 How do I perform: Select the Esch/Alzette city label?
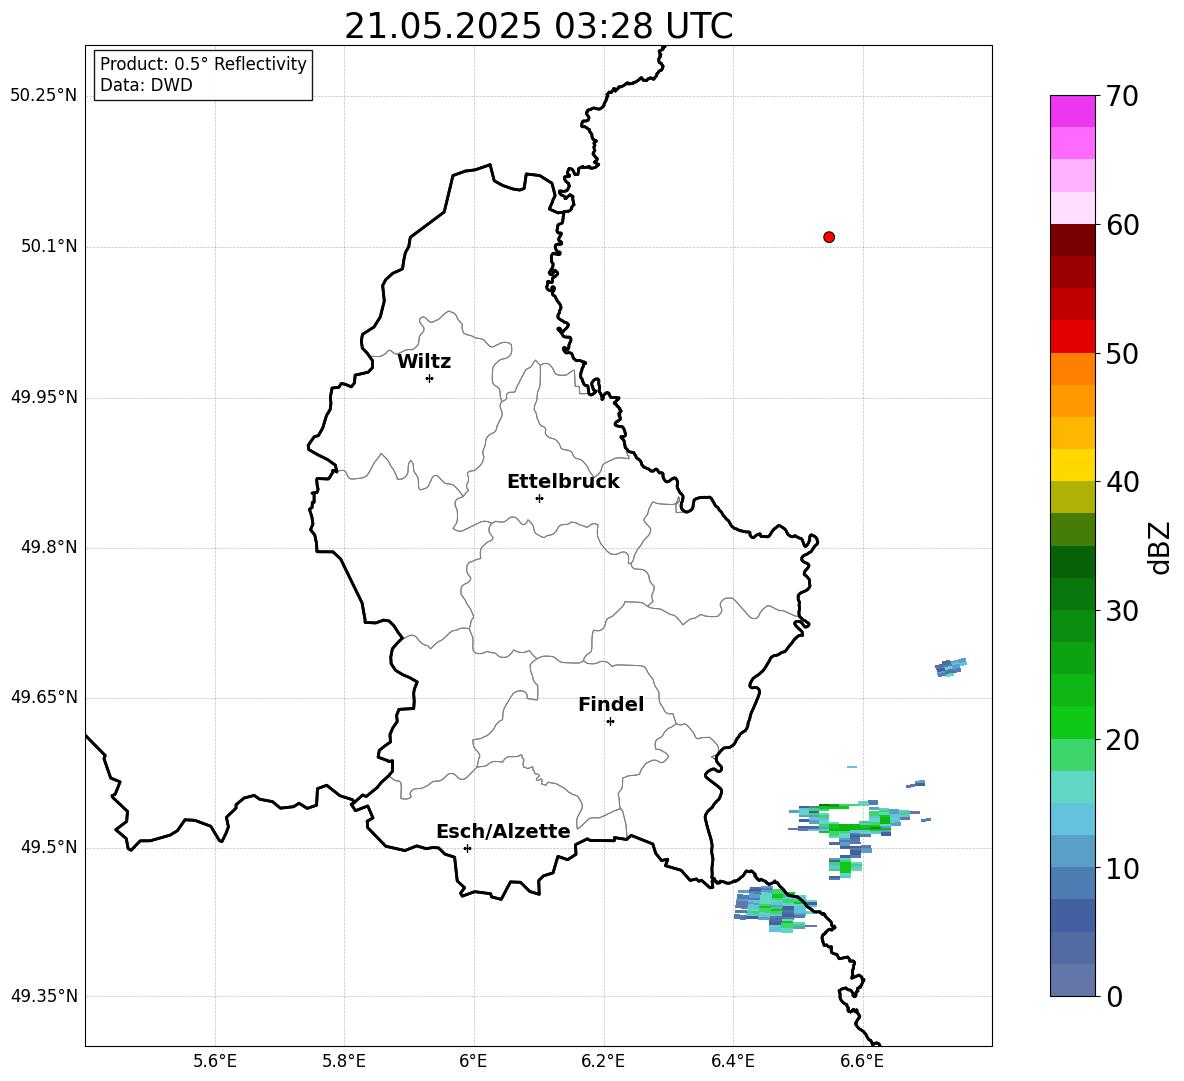tap(503, 831)
